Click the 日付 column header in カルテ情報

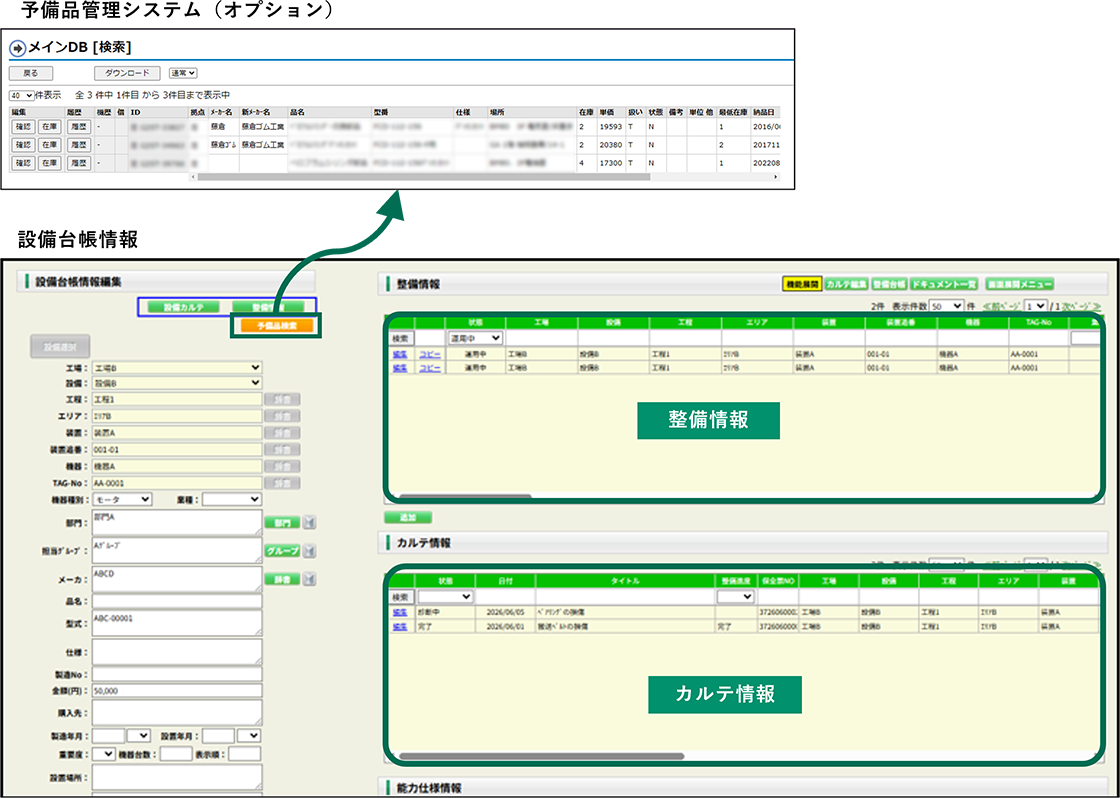[x=506, y=582]
